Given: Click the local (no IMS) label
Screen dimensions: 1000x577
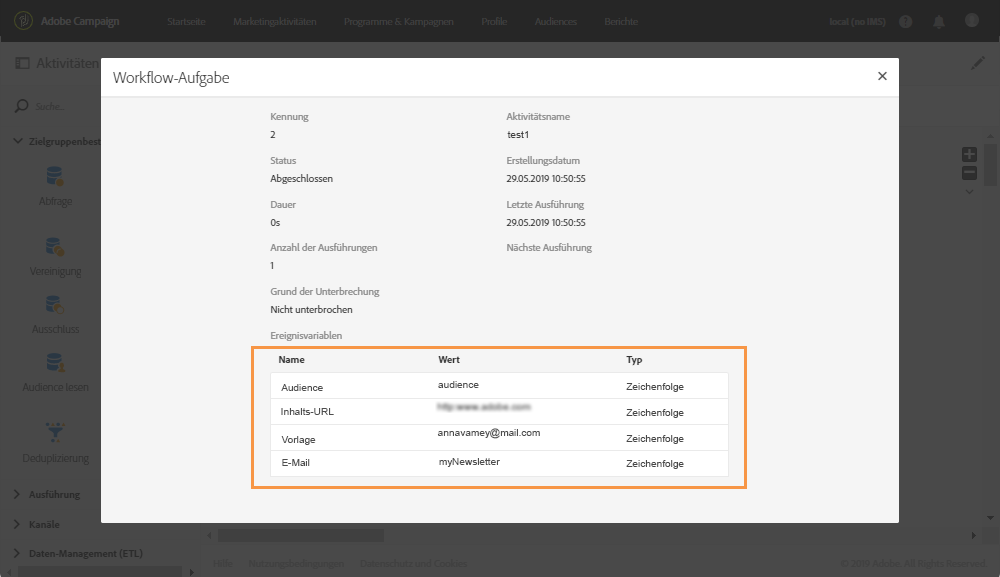Looking at the screenshot, I should click(x=857, y=22).
